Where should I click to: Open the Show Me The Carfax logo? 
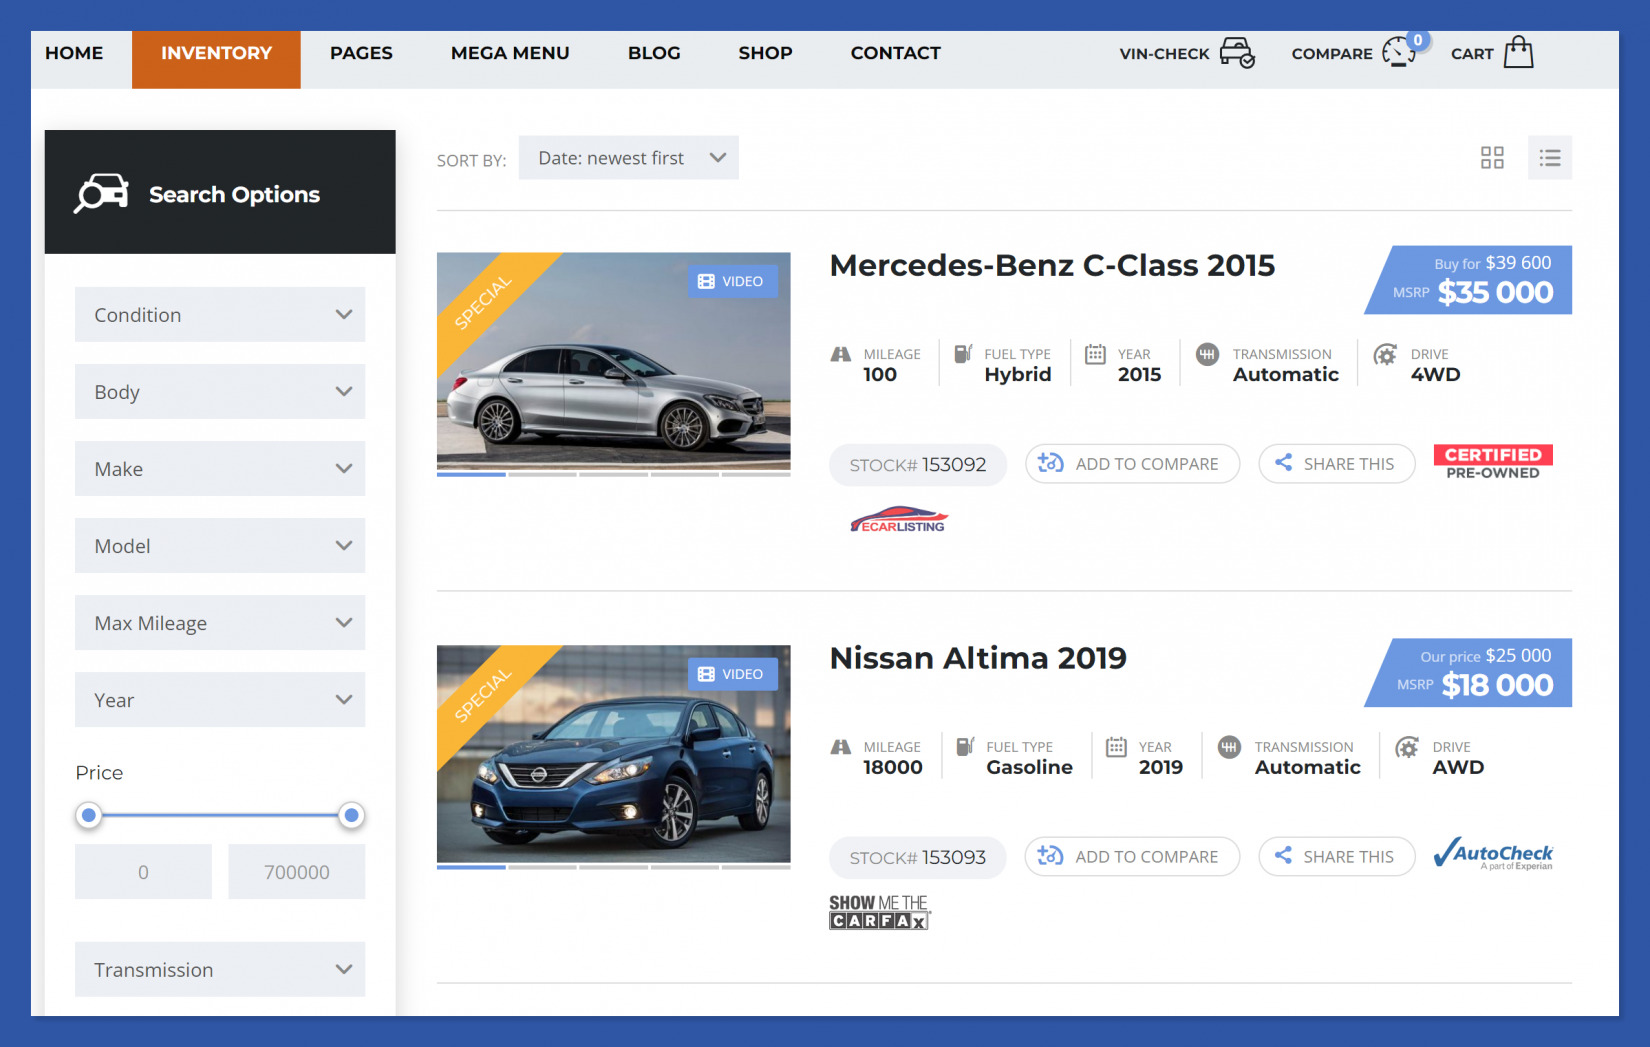pyautogui.click(x=879, y=912)
